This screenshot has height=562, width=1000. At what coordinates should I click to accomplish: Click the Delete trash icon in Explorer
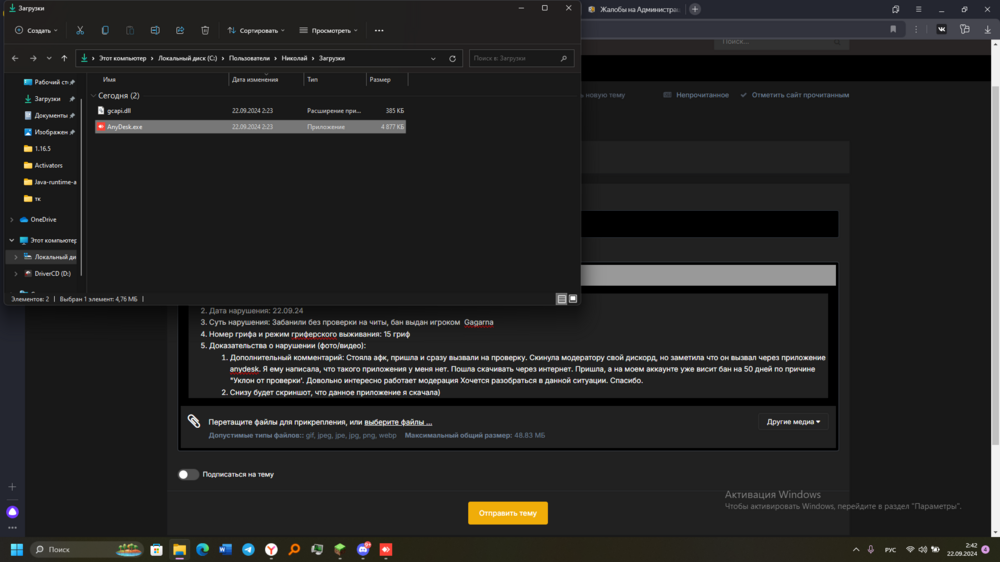(x=205, y=30)
